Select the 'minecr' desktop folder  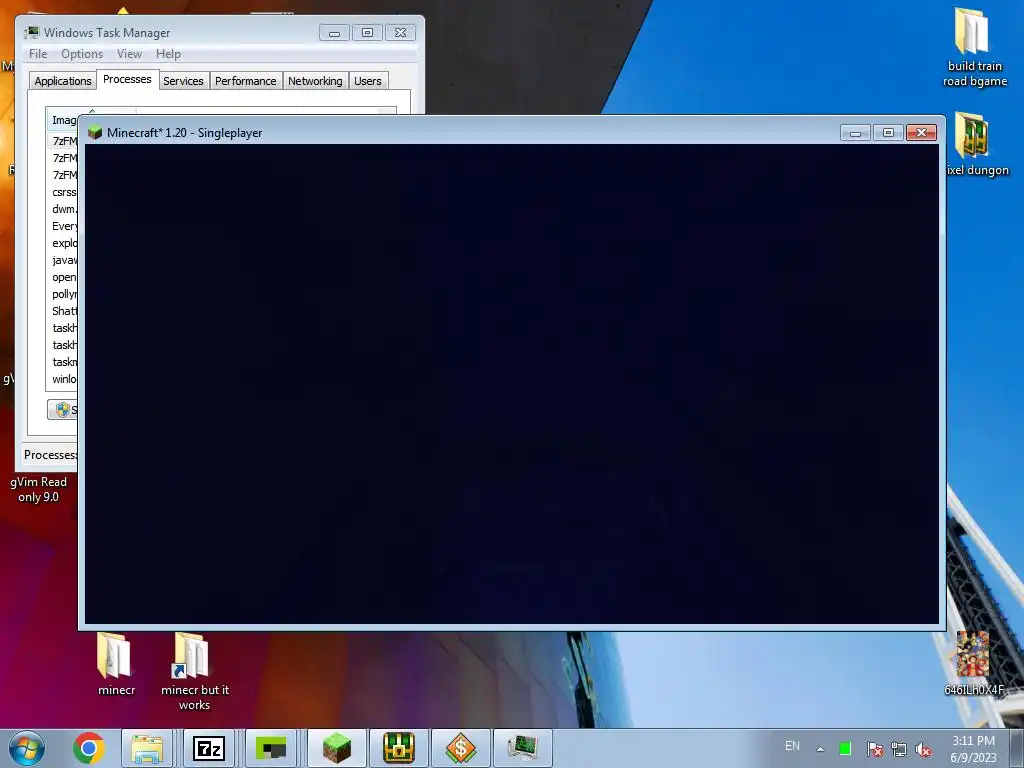[116, 664]
